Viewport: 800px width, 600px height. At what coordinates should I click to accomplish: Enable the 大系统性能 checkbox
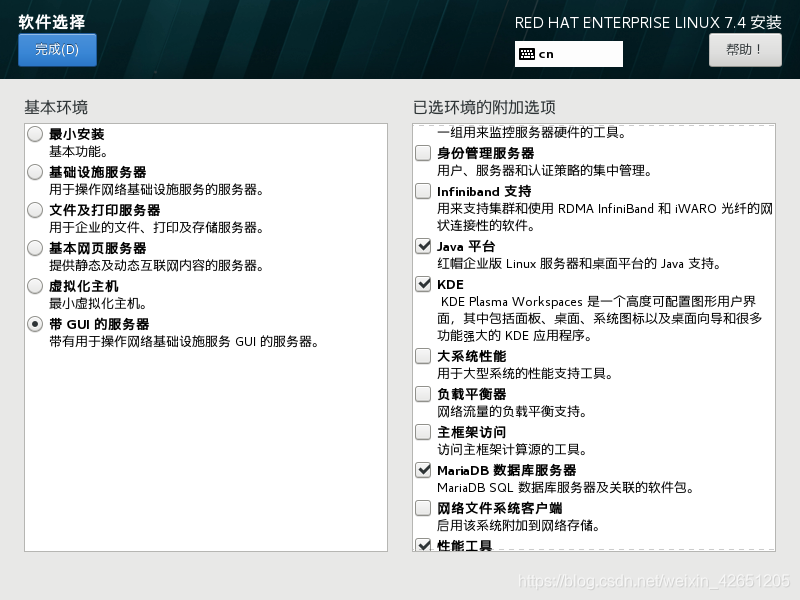(x=423, y=356)
